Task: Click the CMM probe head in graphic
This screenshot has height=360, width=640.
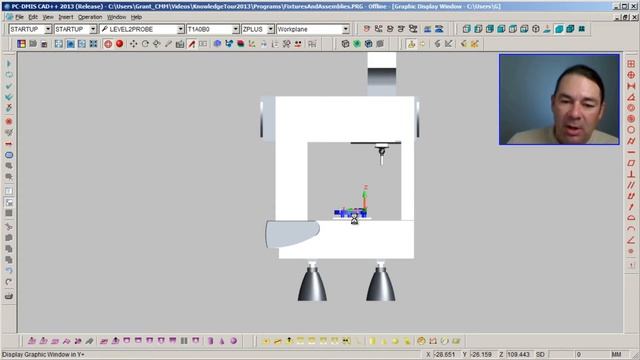Action: tap(382, 154)
